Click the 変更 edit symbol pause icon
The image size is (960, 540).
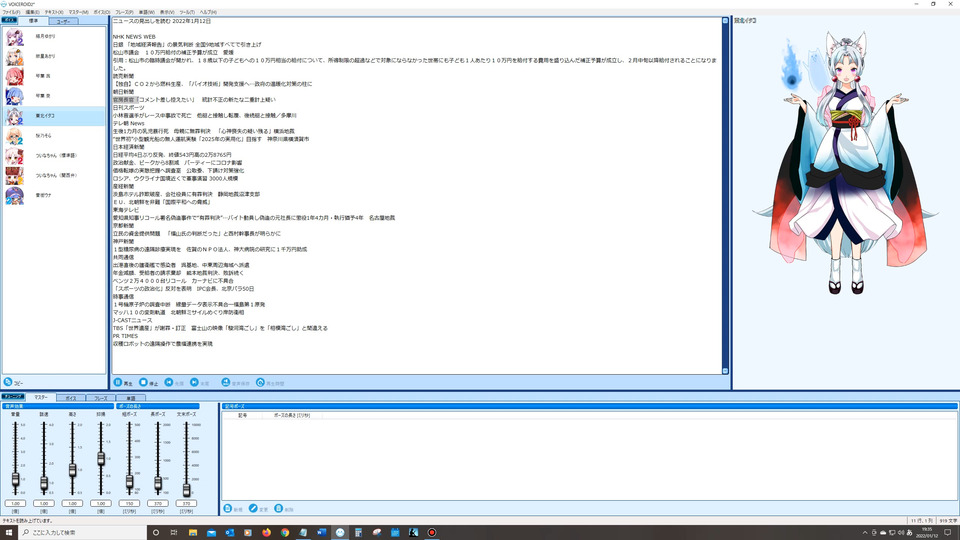[253, 509]
